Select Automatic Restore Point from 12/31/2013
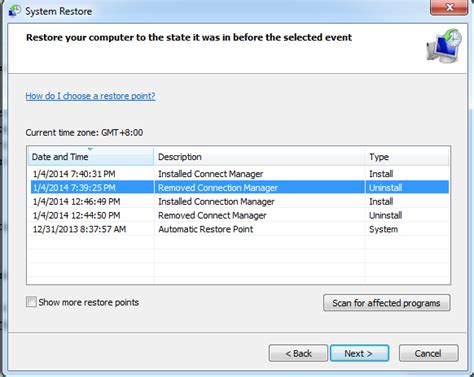Screen dimensions: 474x377 238,229
